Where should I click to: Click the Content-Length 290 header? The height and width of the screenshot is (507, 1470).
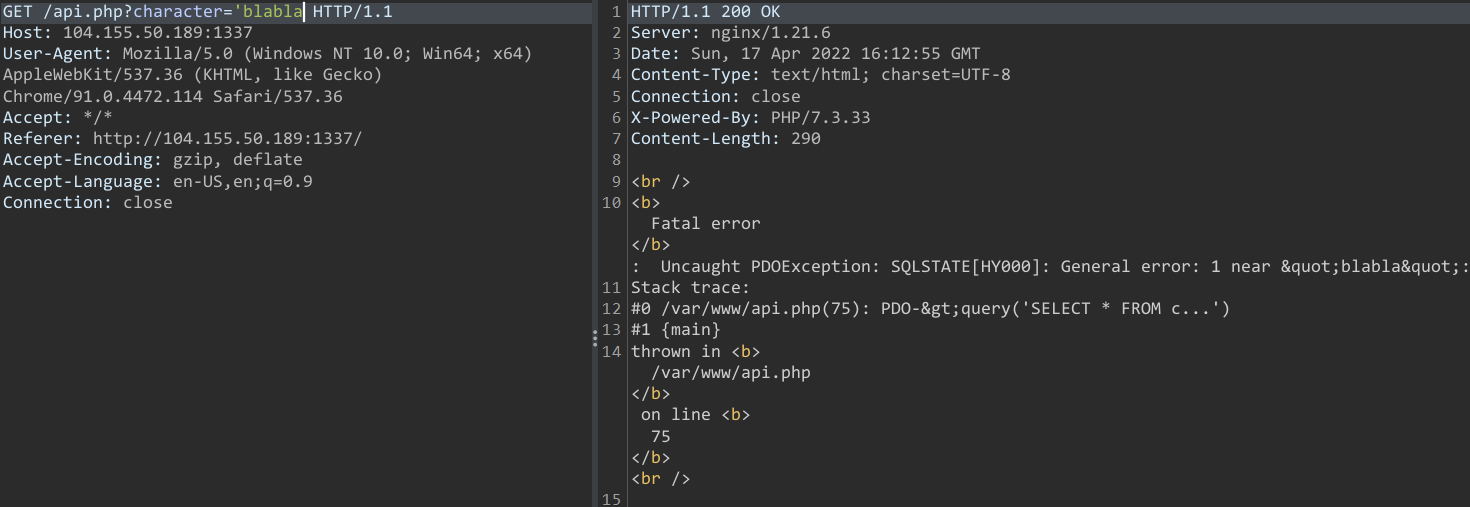click(x=725, y=139)
